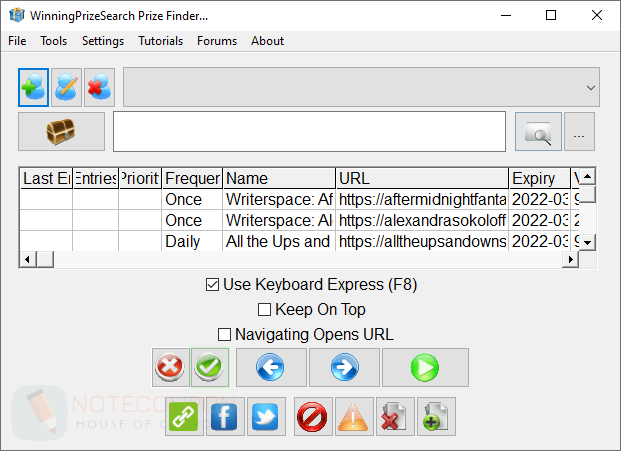Enable Keep On Top checkbox
621x451 pixels.
click(264, 310)
